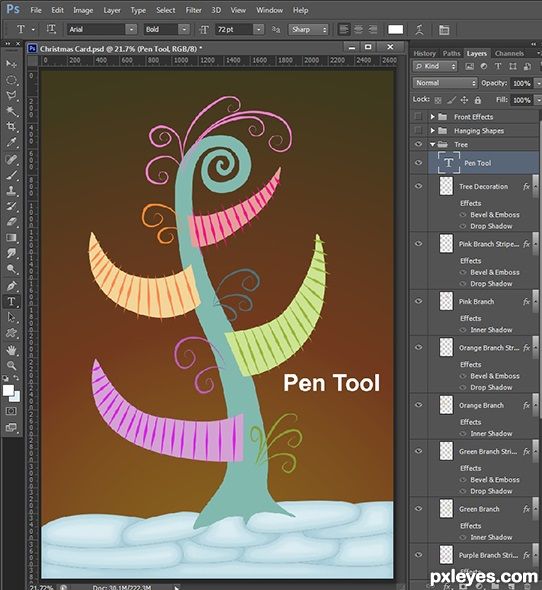This screenshot has width=542, height=590.
Task: Open the character panel toggle icon
Action: click(444, 30)
